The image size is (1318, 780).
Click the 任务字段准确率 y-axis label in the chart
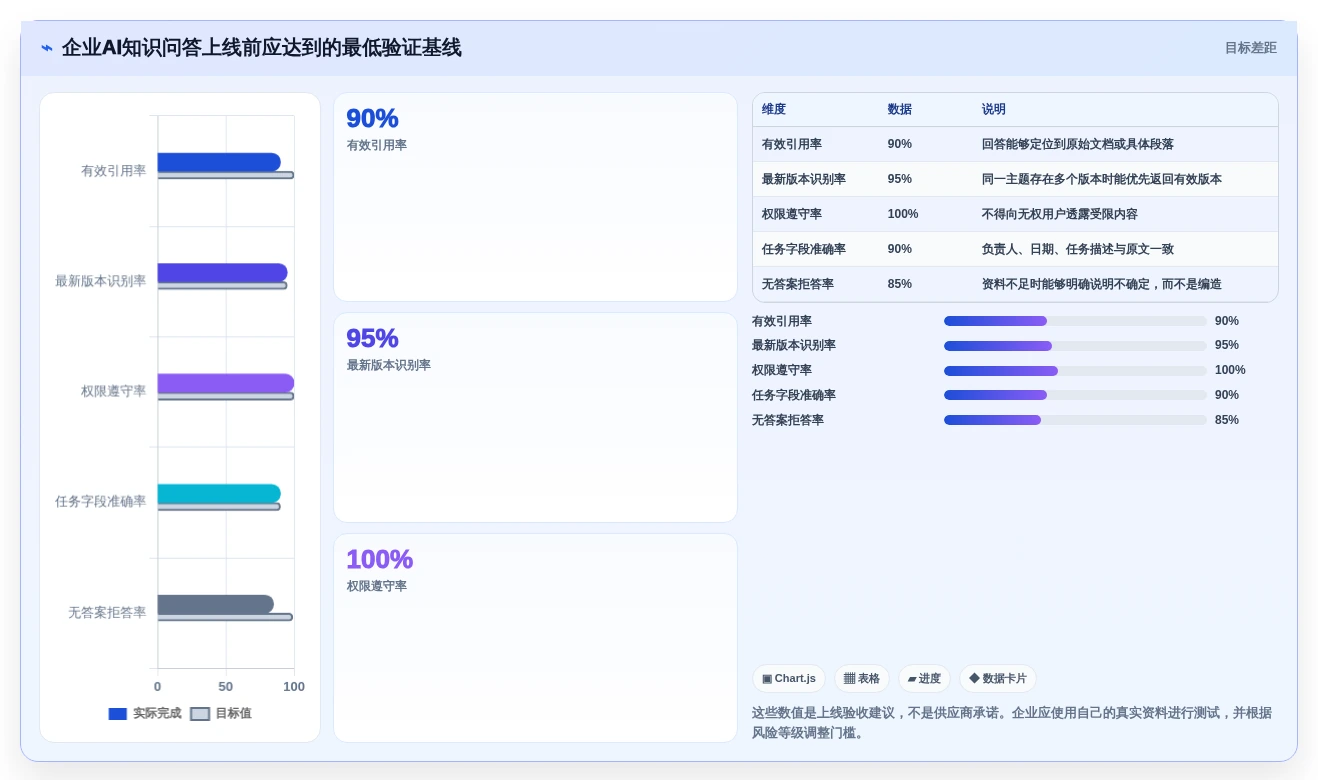101,501
